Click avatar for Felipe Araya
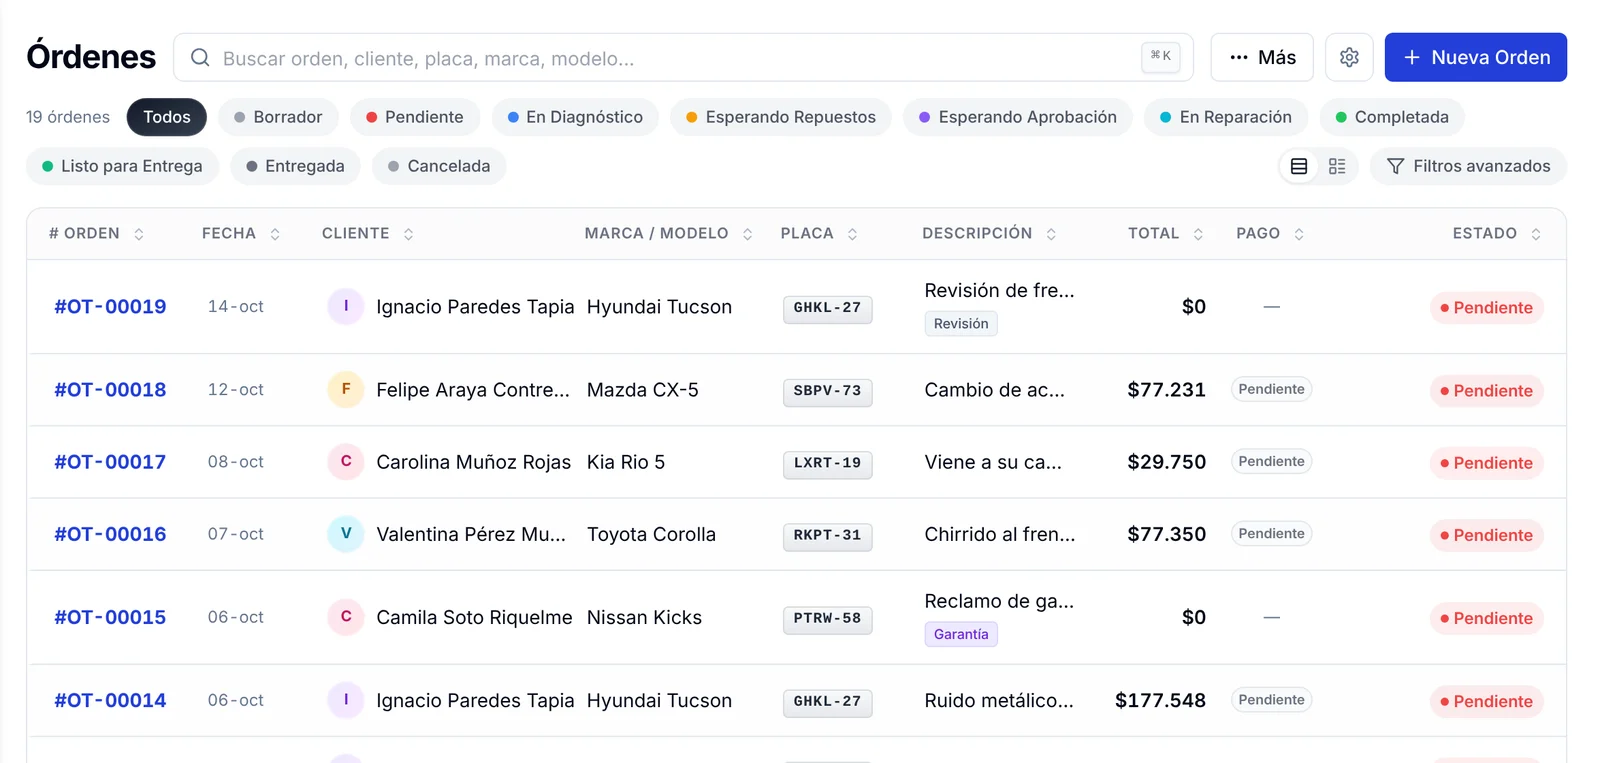 coord(346,389)
